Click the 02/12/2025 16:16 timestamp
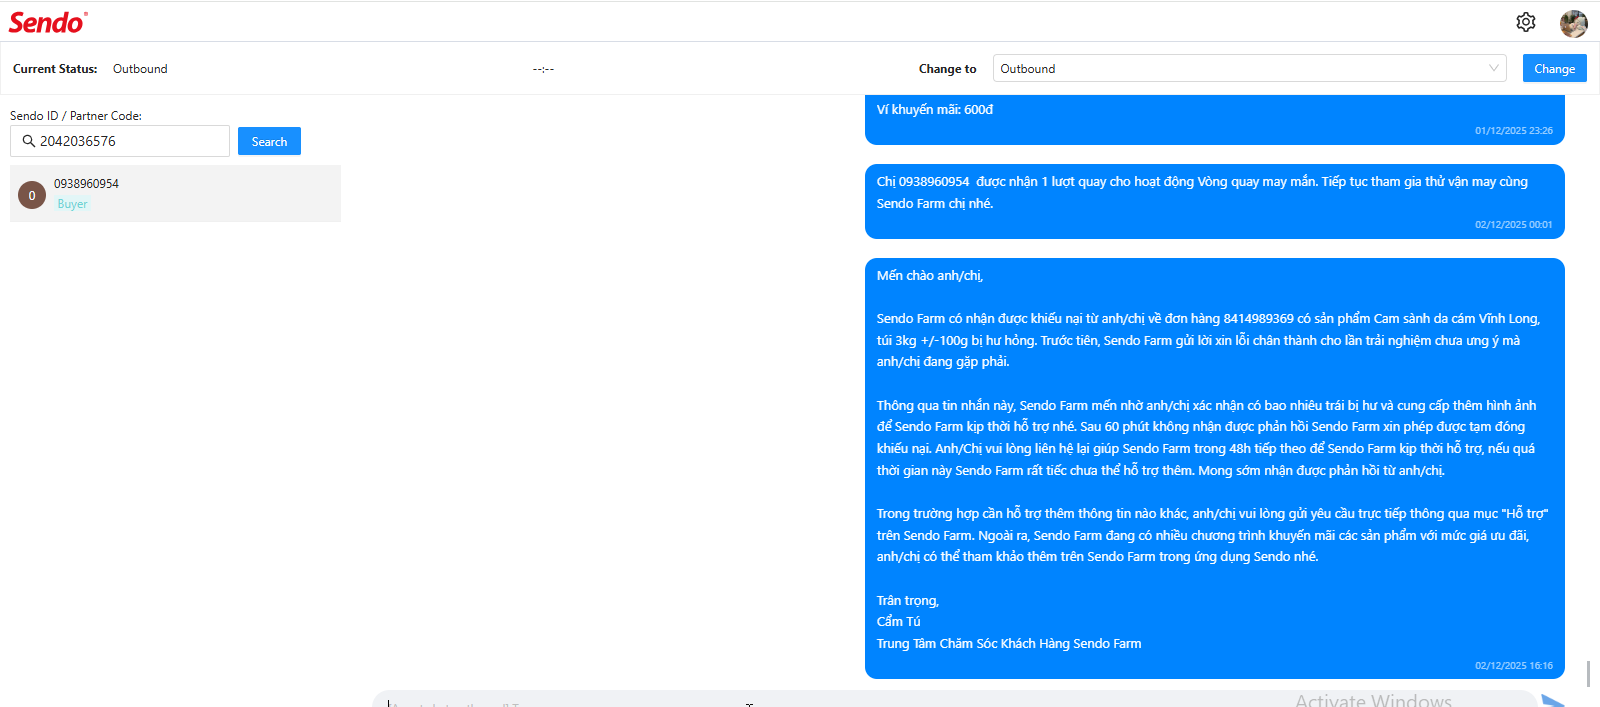 pos(1514,665)
